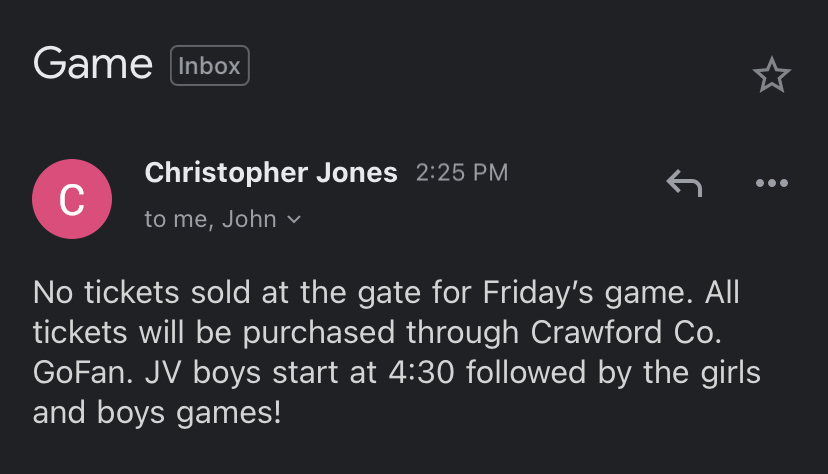
Task: Click 'No tickets' at message start
Action: pos(106,292)
